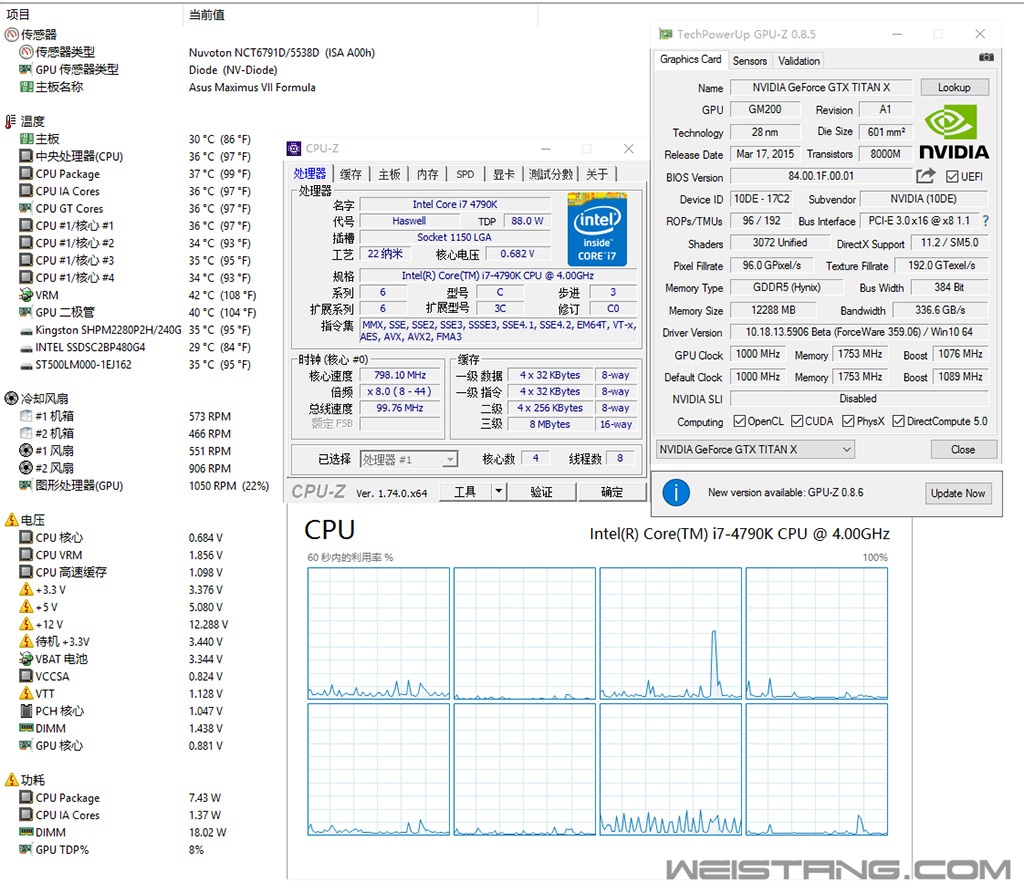
Task: Click the 图形处理器(GPU) fan row icon
Action: [26, 485]
